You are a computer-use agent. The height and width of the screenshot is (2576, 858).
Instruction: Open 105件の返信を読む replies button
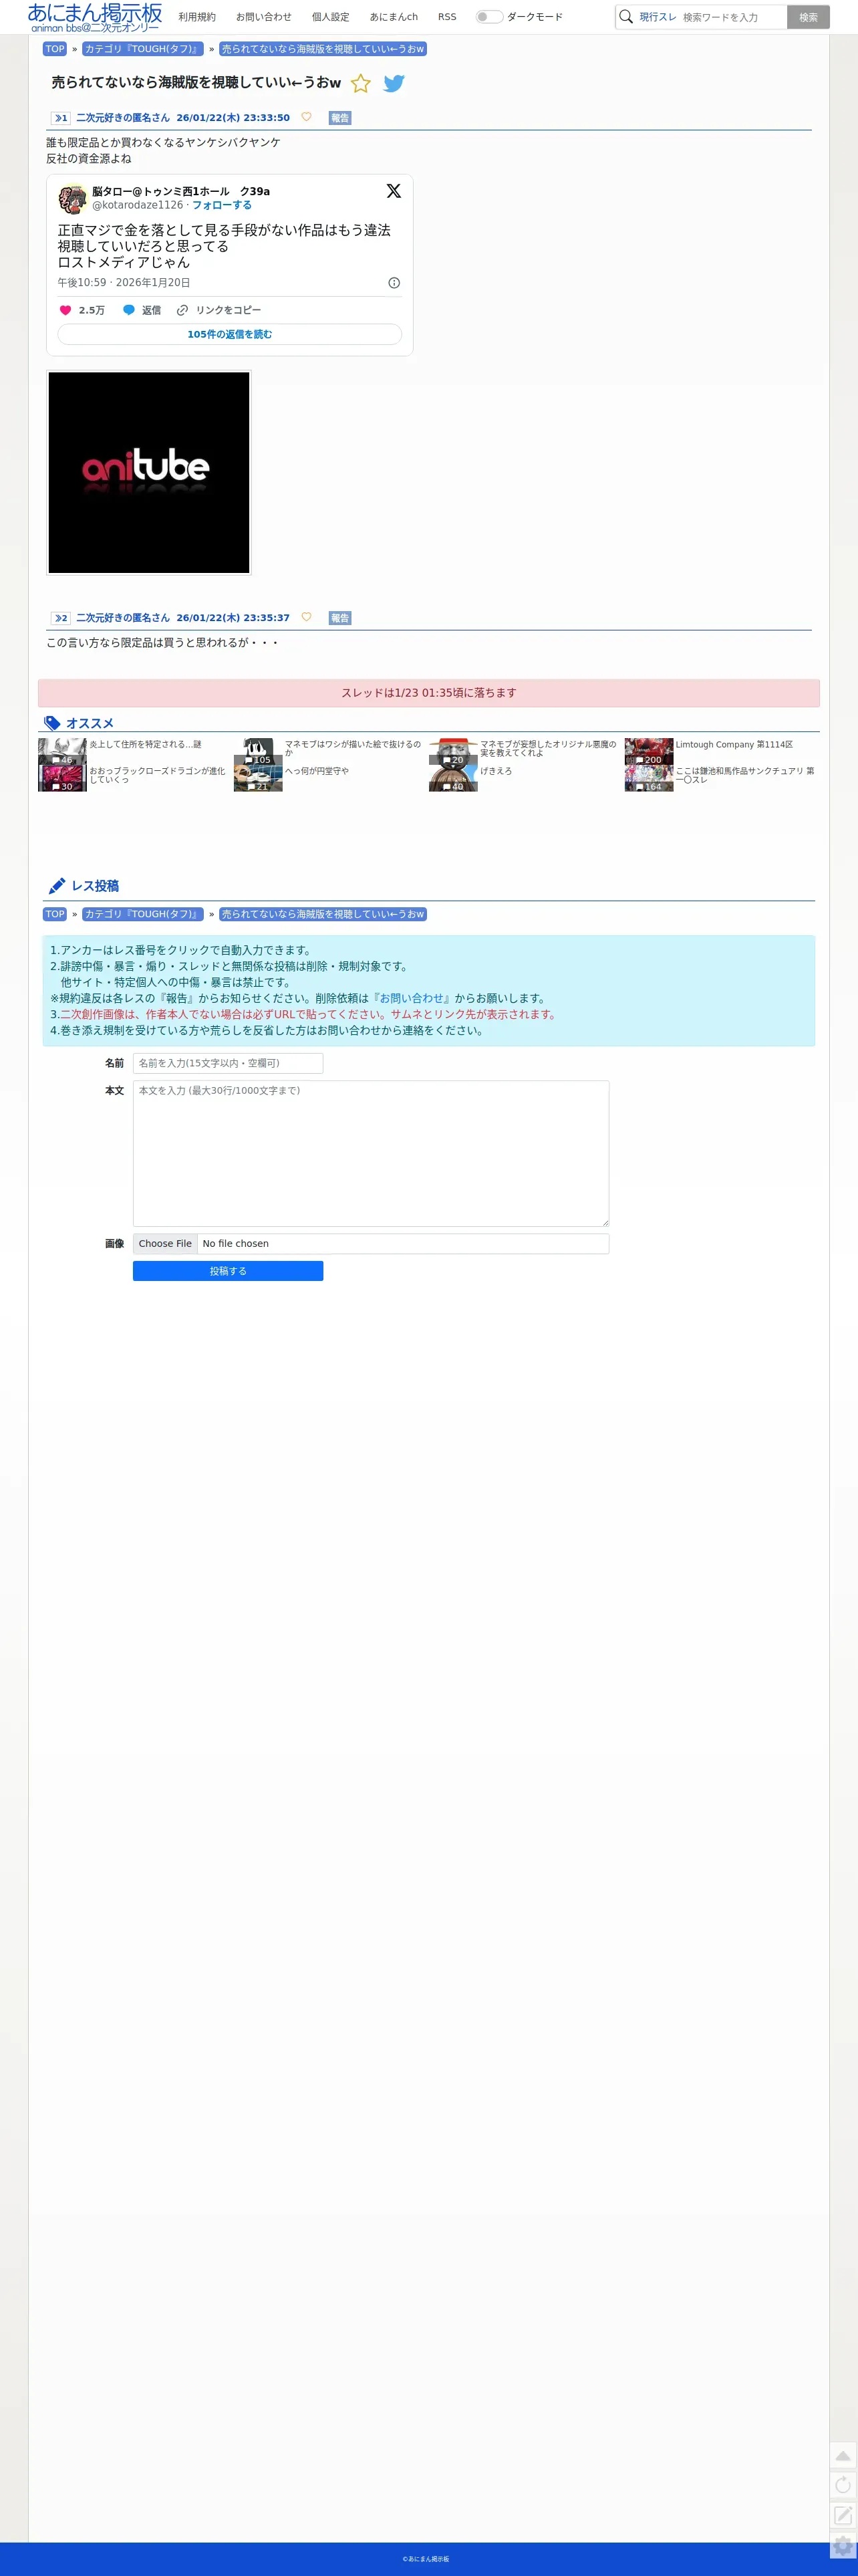pyautogui.click(x=230, y=334)
